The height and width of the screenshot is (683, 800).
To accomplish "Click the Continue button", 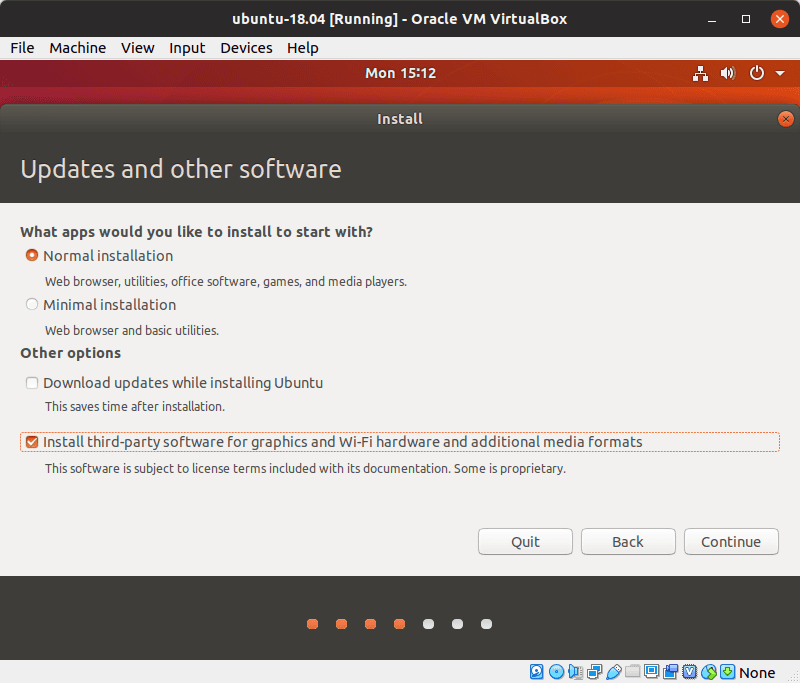I will (x=731, y=541).
